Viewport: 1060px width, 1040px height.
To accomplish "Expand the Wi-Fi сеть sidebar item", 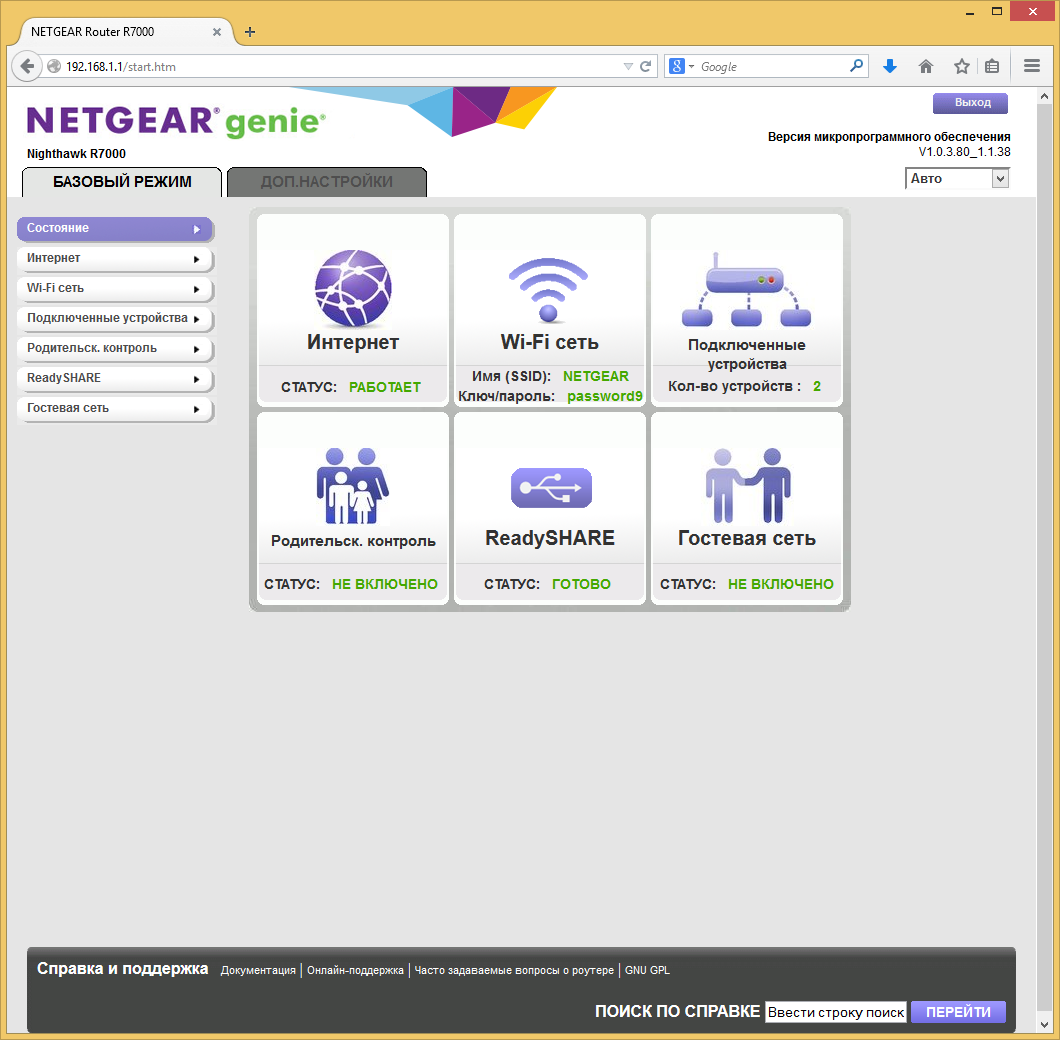I will [x=115, y=288].
